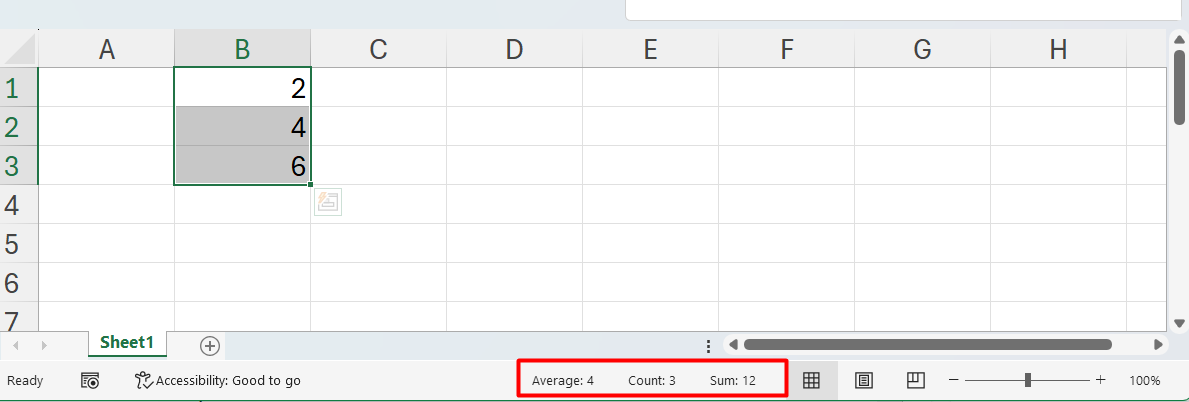Select column D header
The image size is (1189, 402).
514,49
